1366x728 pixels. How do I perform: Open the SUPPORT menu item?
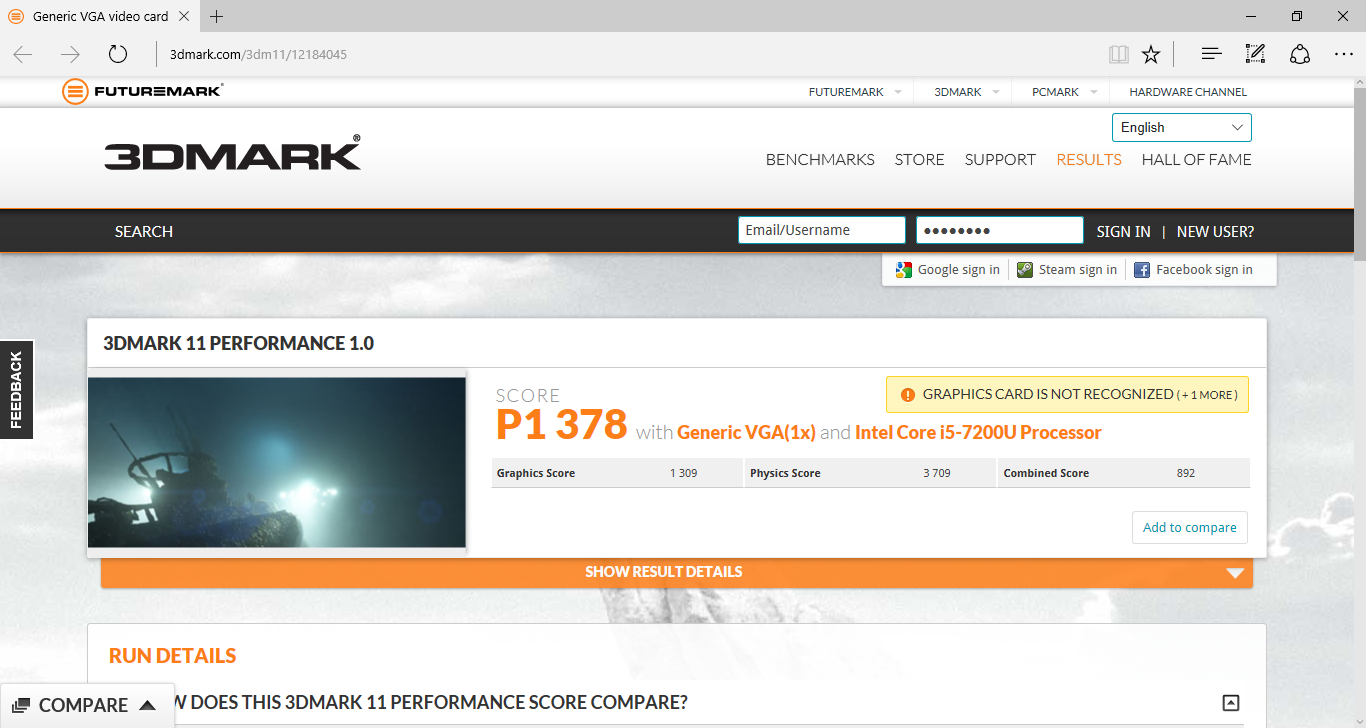[1000, 160]
